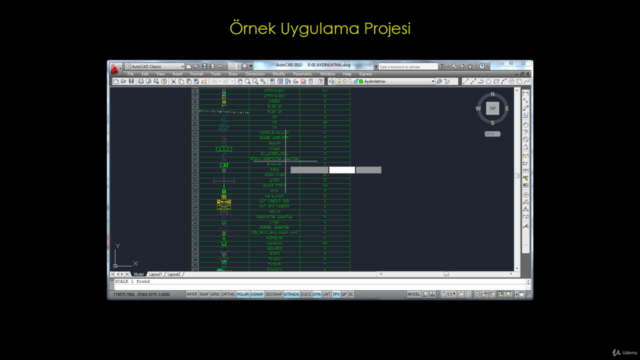
Task: Click the Match Properties icon
Action: coord(197,81)
